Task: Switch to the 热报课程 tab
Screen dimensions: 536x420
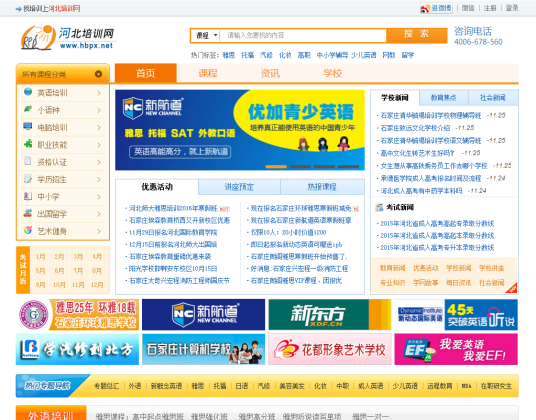Action: (x=322, y=187)
